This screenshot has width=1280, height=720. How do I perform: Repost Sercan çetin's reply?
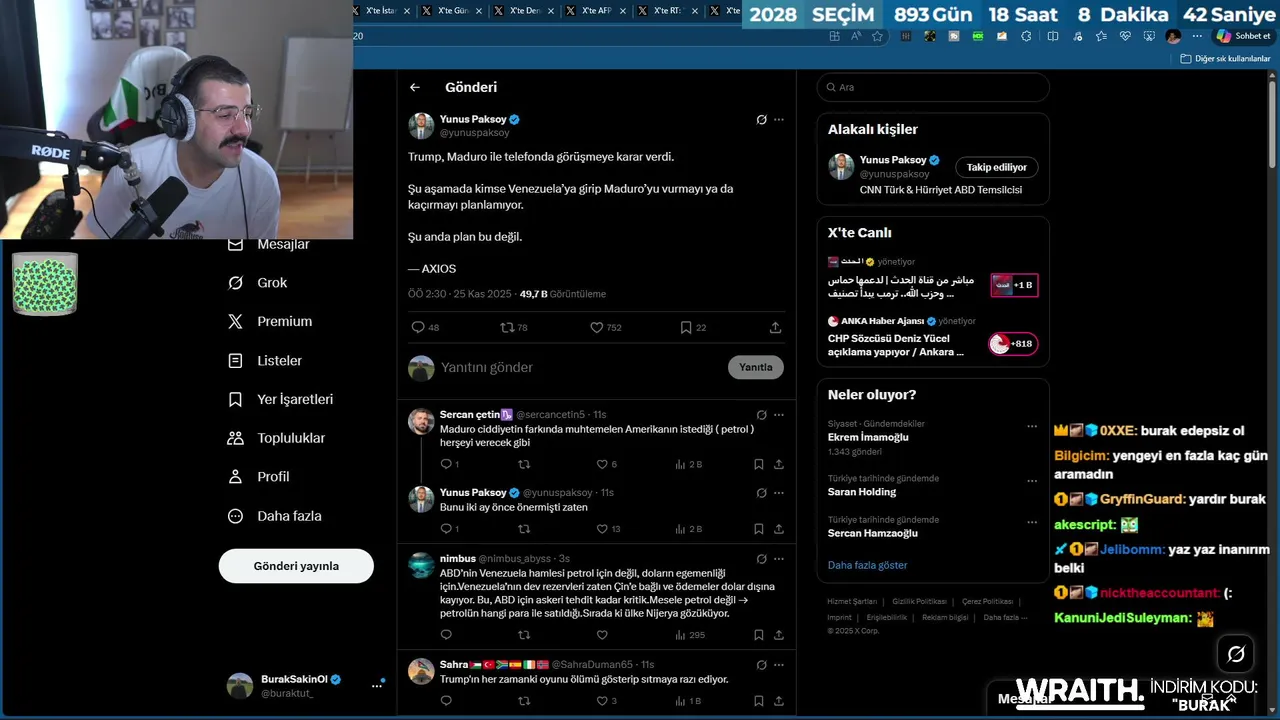523,464
